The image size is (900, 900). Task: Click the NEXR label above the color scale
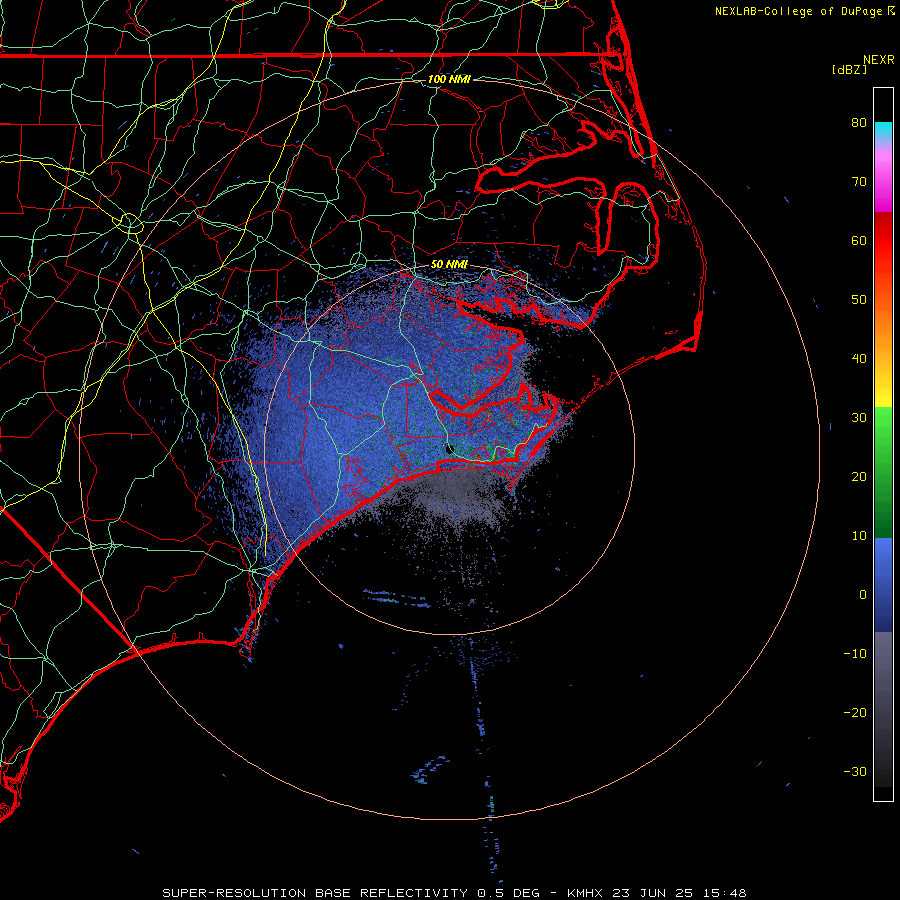[x=879, y=60]
